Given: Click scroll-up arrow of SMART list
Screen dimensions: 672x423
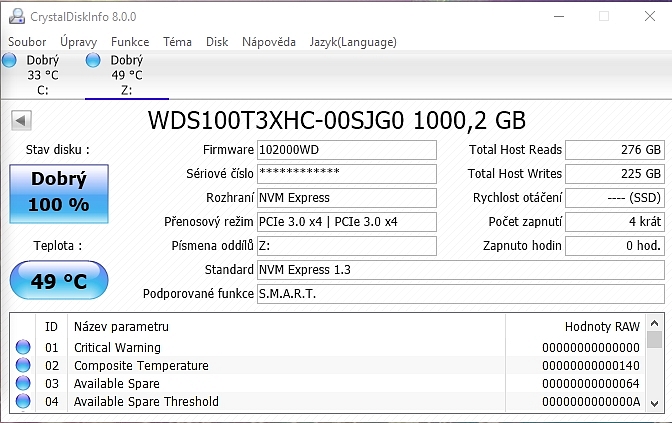Looking at the screenshot, I should [654, 323].
